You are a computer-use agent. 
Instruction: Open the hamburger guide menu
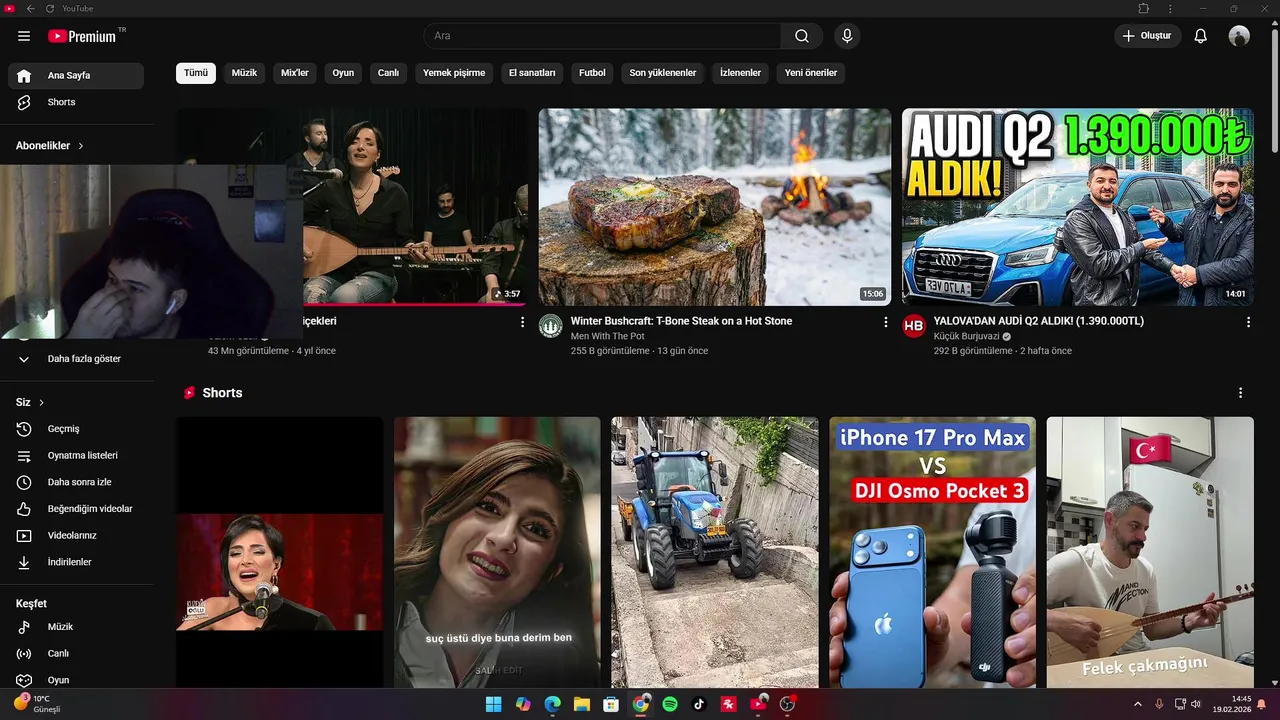point(24,36)
